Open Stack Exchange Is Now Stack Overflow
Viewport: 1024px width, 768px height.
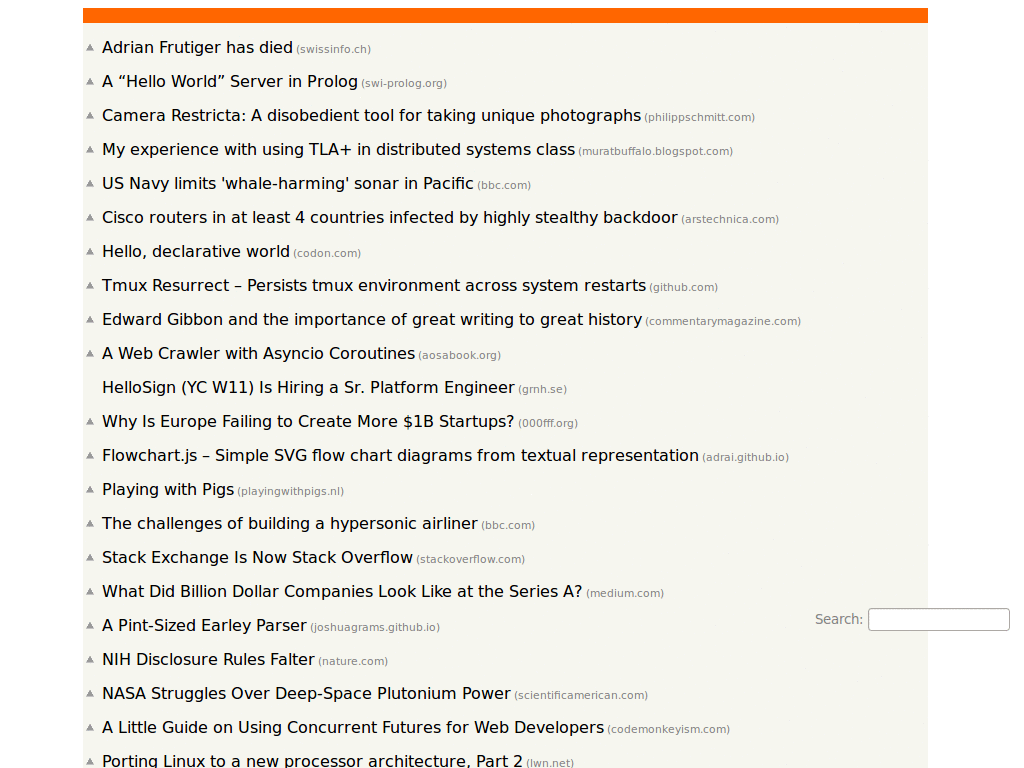pyautogui.click(x=257, y=557)
